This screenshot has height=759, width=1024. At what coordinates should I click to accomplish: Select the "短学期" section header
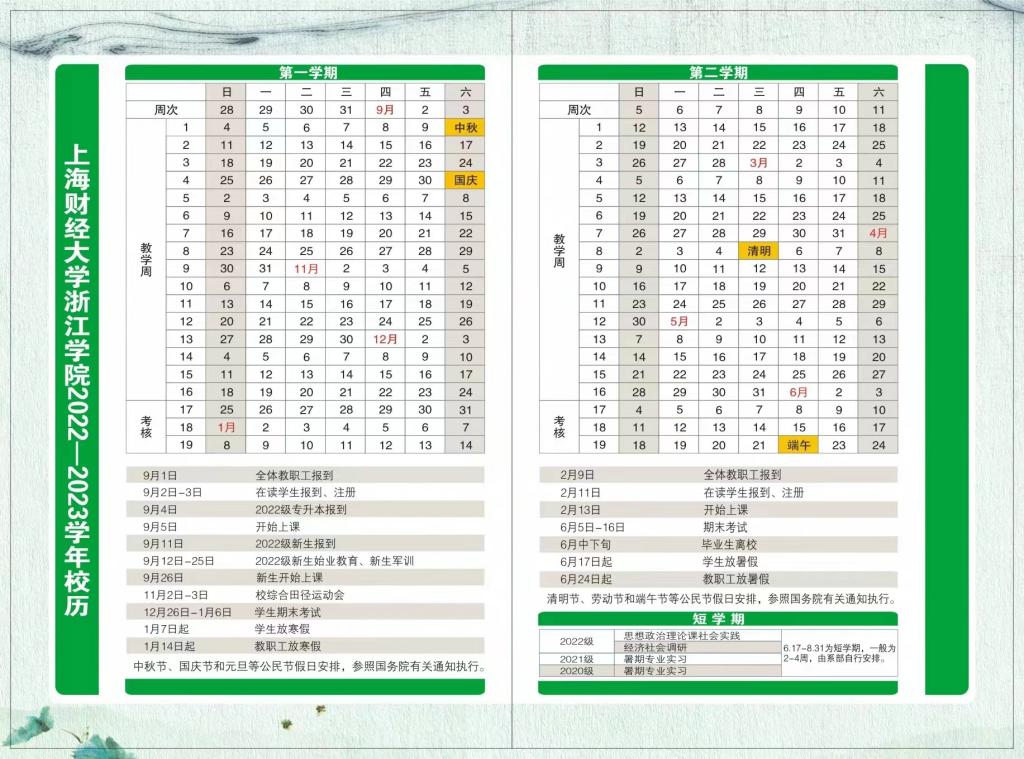[x=718, y=619]
